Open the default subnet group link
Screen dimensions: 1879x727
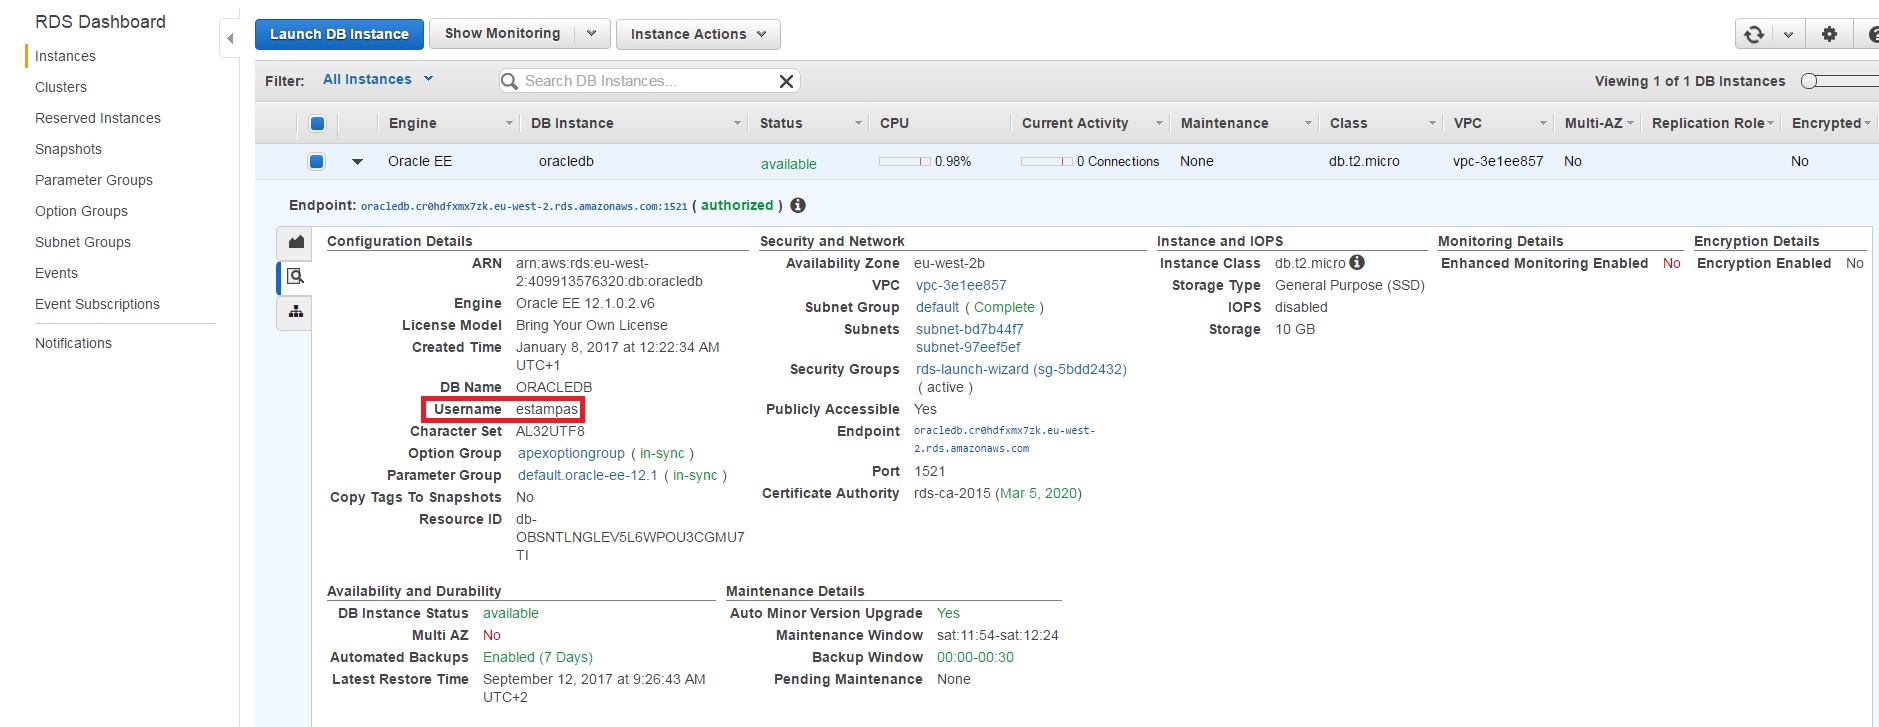pos(937,307)
